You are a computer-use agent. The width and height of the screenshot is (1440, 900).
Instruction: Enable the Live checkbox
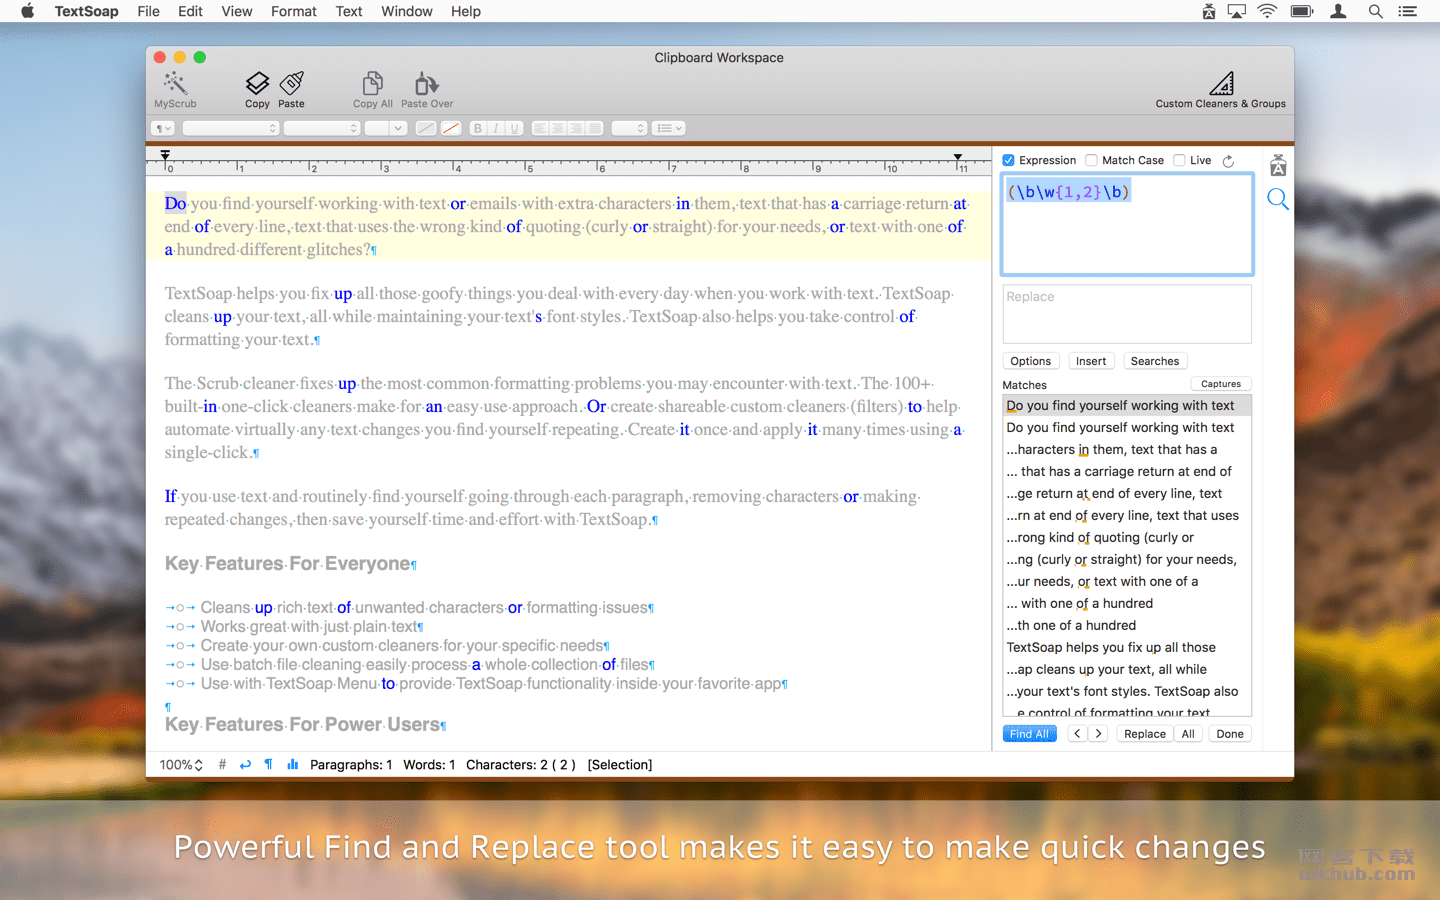pyautogui.click(x=1180, y=160)
